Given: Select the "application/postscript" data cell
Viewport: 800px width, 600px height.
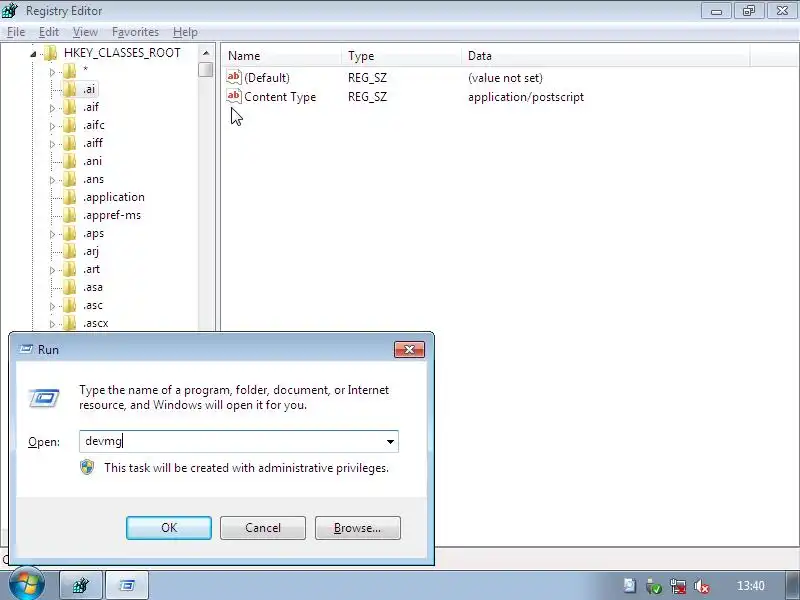Looking at the screenshot, I should click(x=526, y=97).
